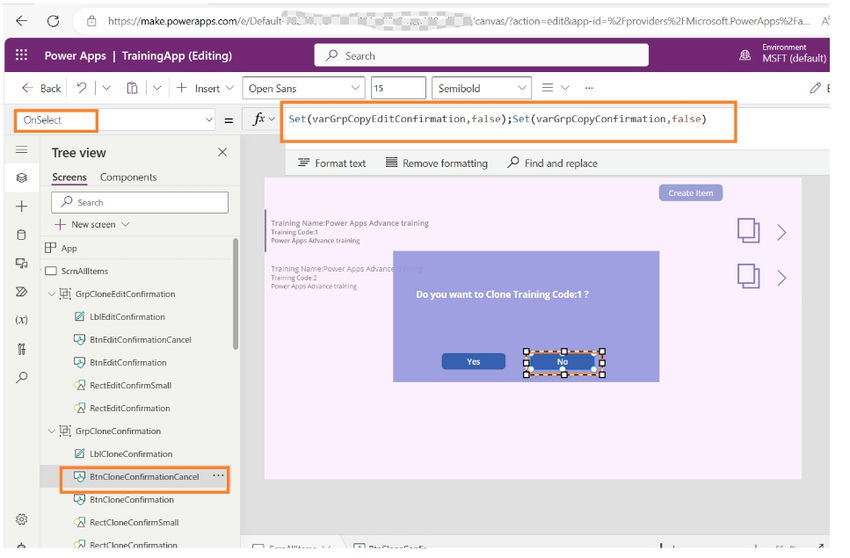The image size is (850, 558).
Task: Click inside the formula bar text
Action: (x=497, y=119)
